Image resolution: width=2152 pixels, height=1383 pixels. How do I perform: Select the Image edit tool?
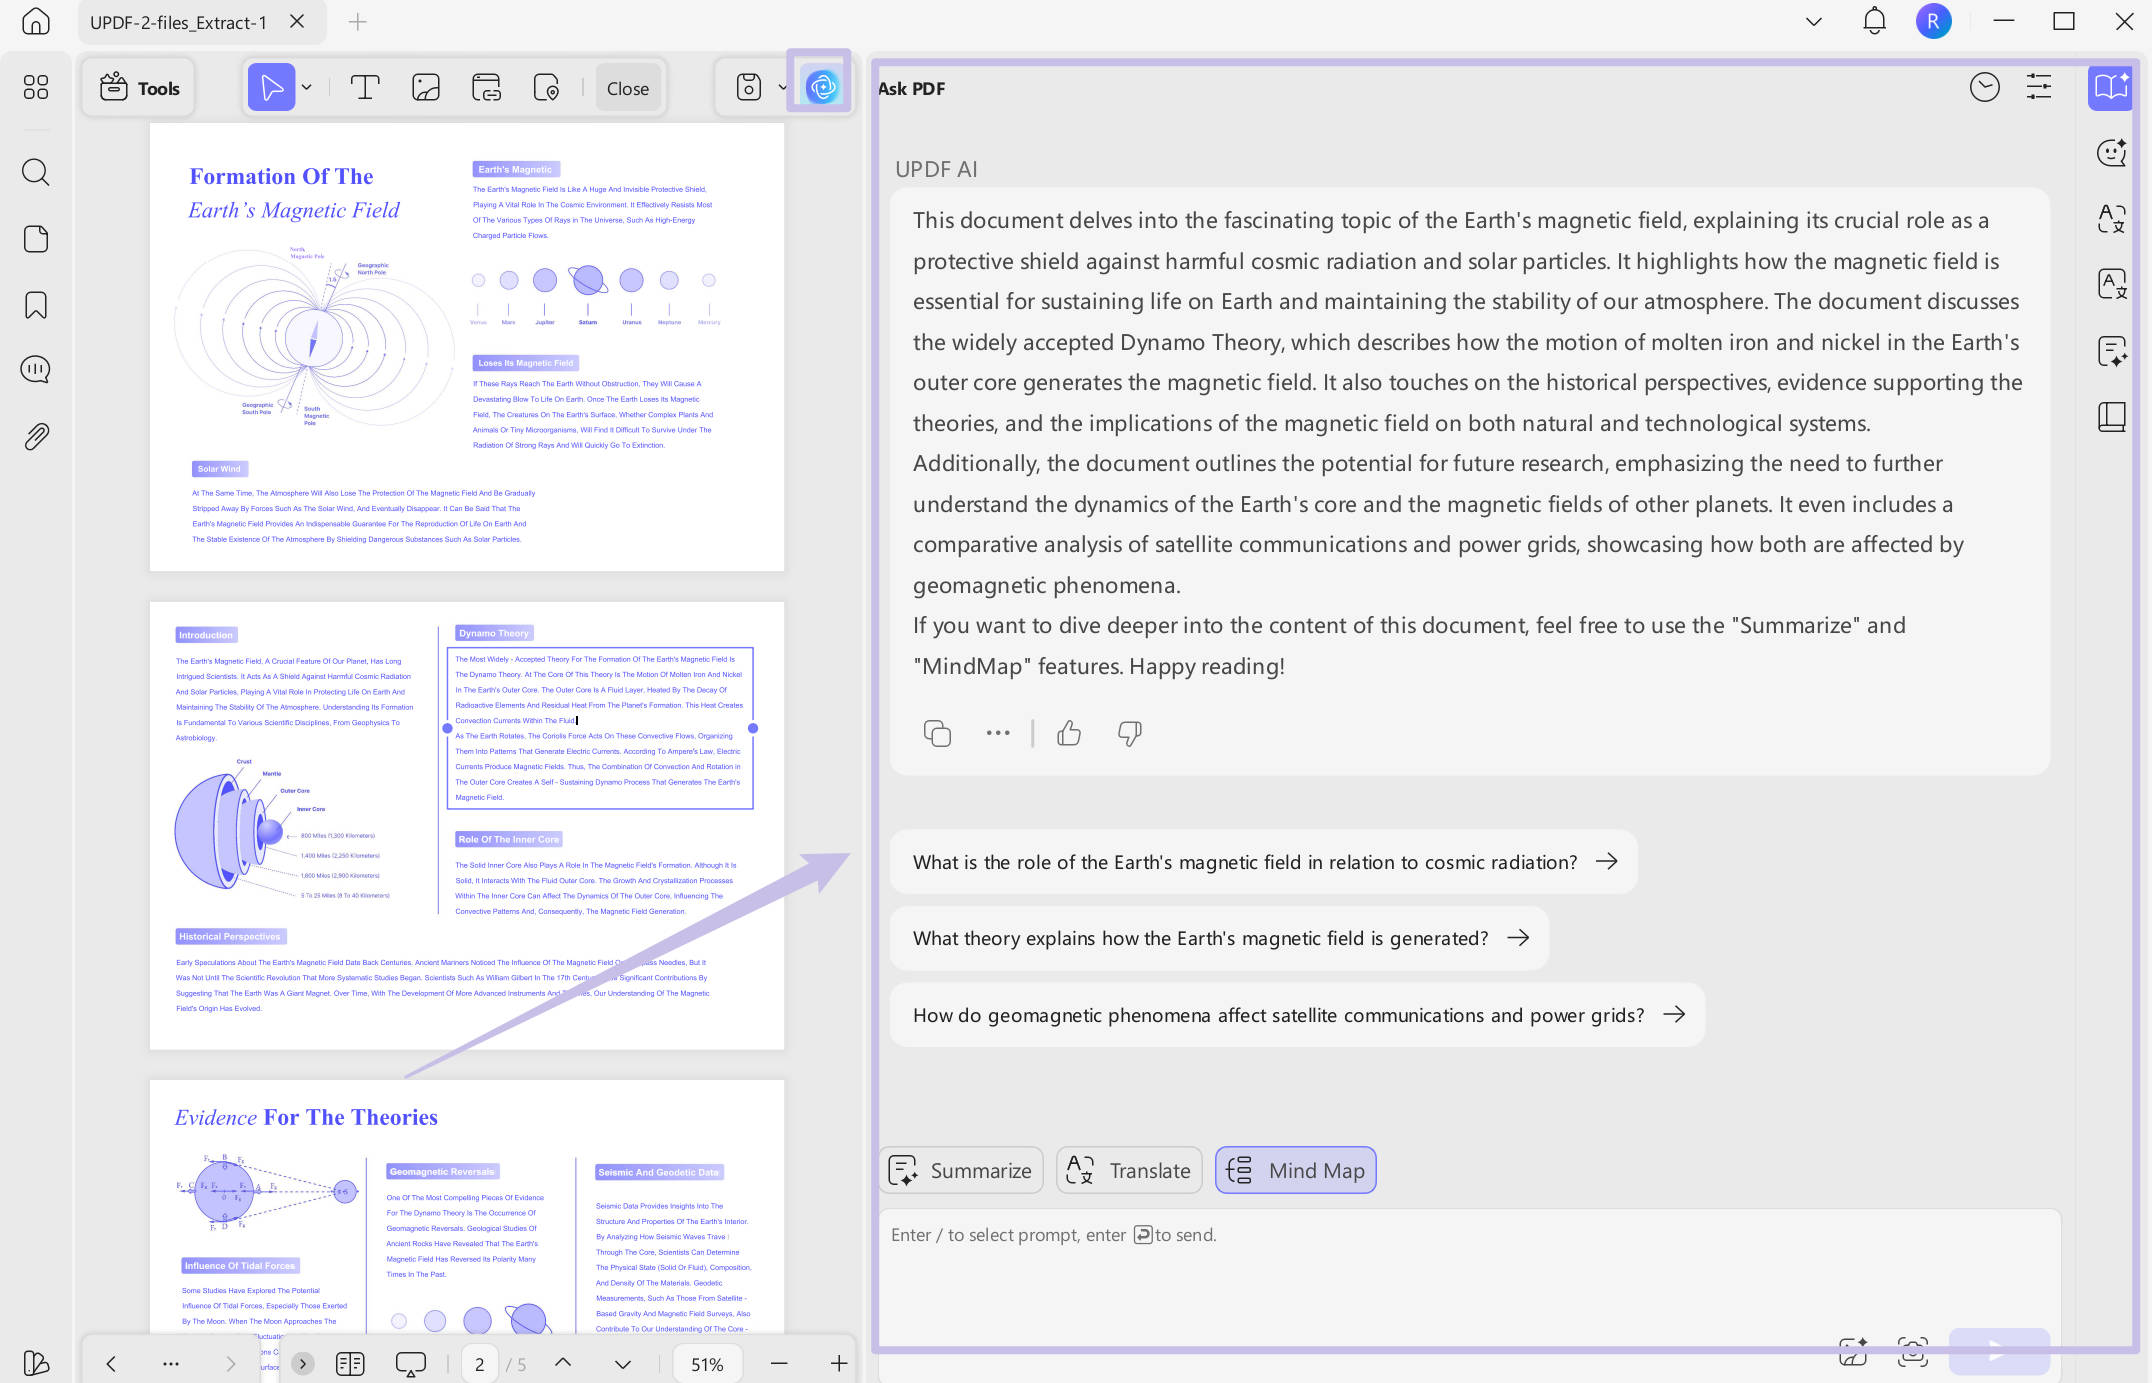click(426, 88)
